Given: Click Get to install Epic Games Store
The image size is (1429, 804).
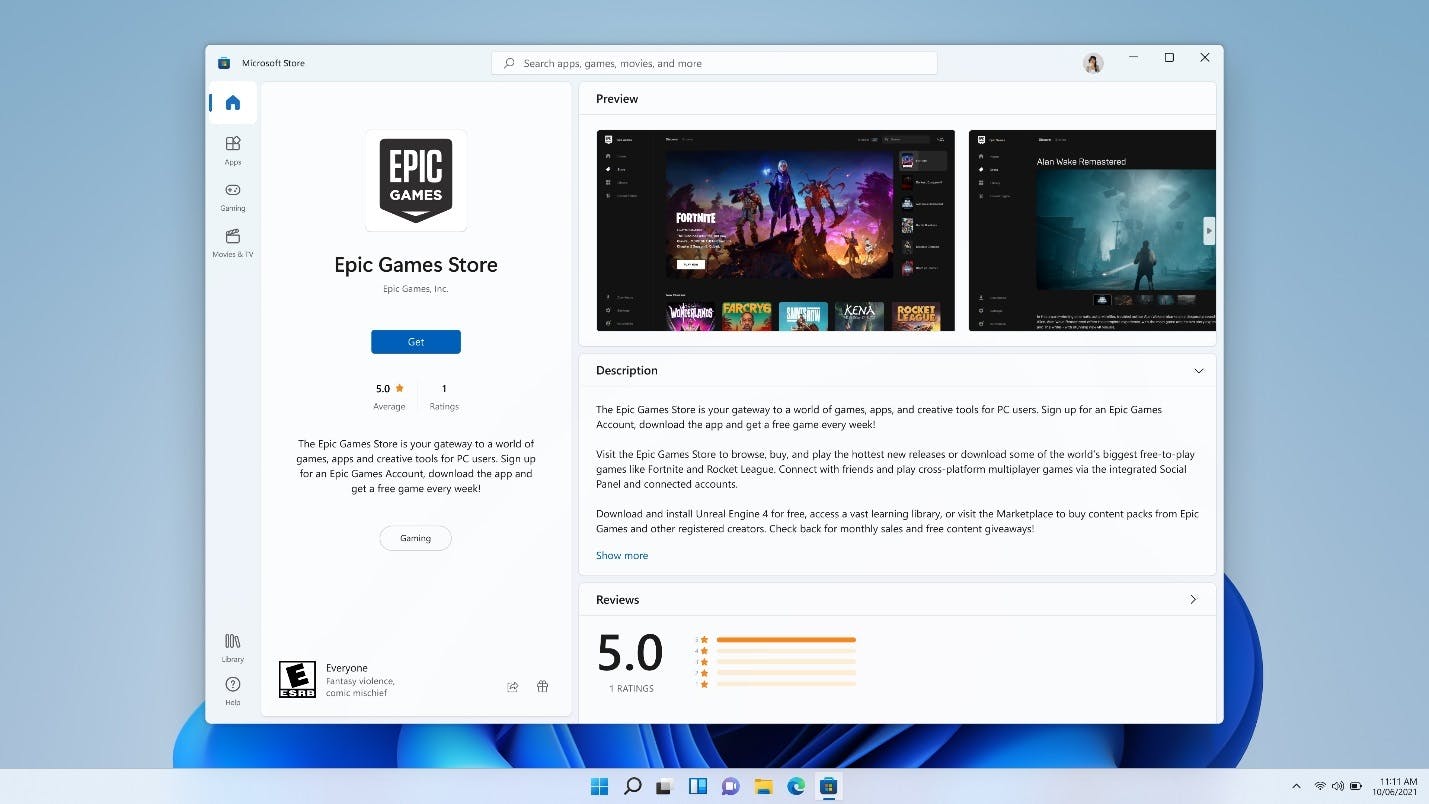Looking at the screenshot, I should click(415, 341).
